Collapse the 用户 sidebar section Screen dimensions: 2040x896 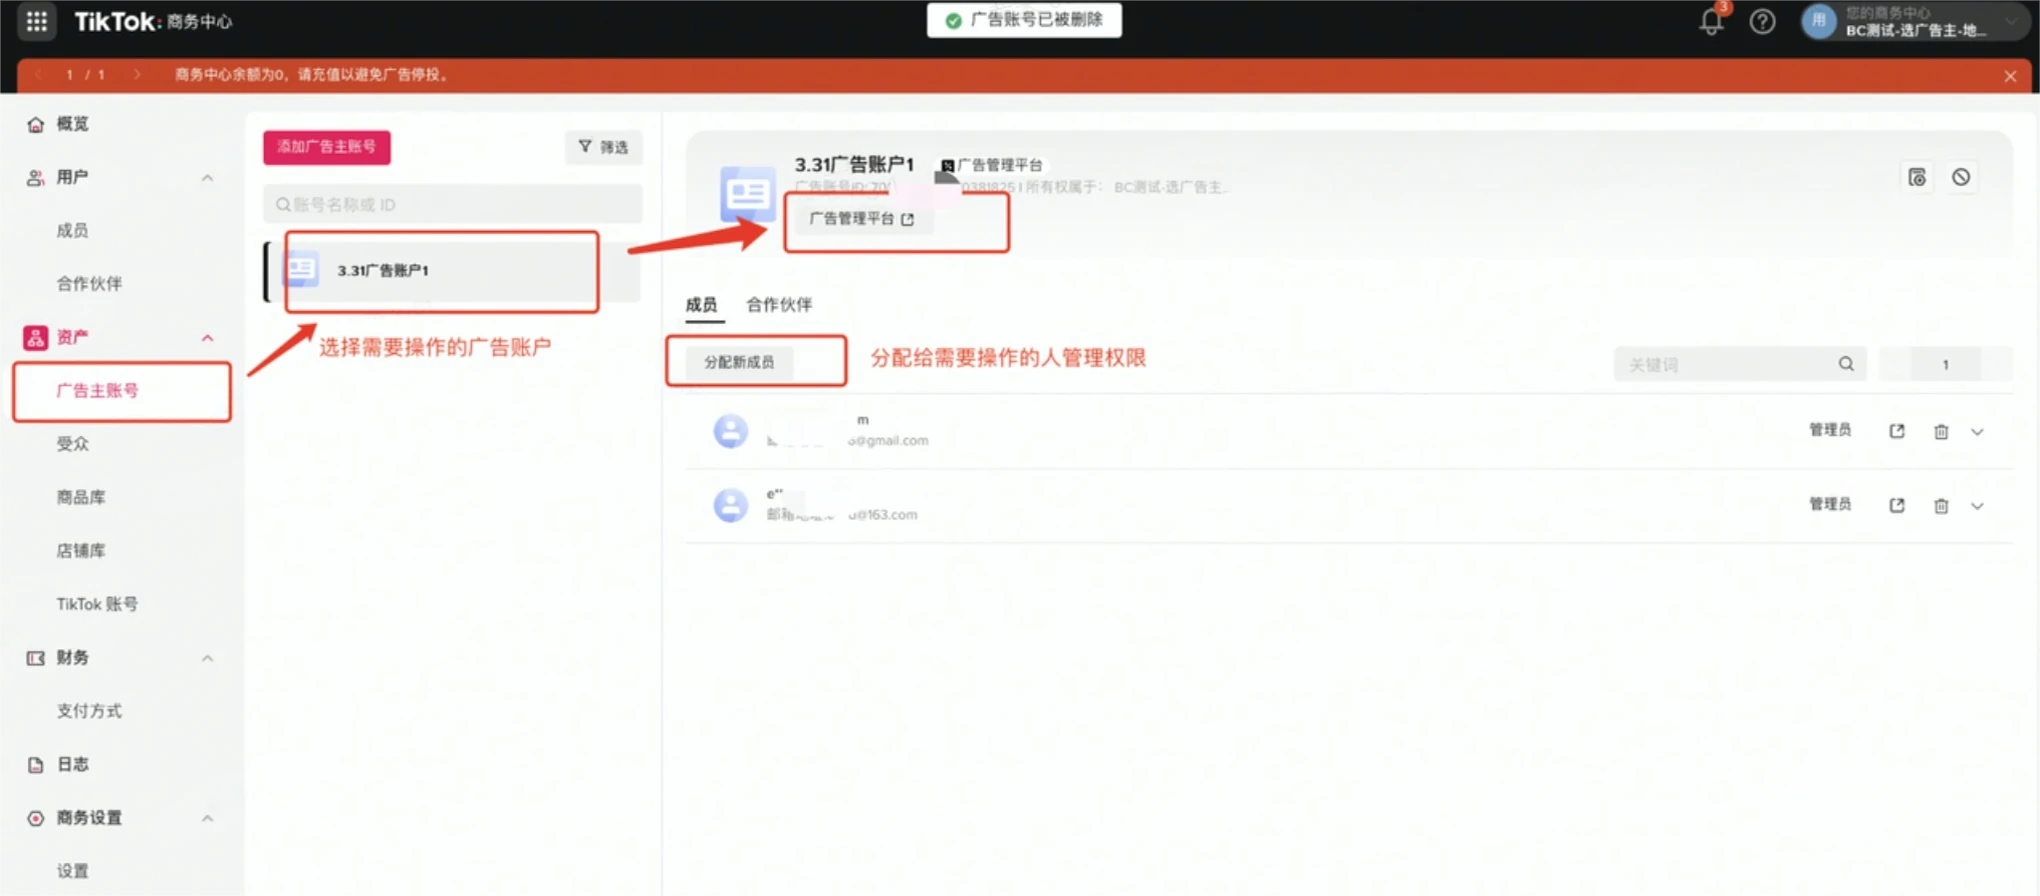tap(207, 178)
